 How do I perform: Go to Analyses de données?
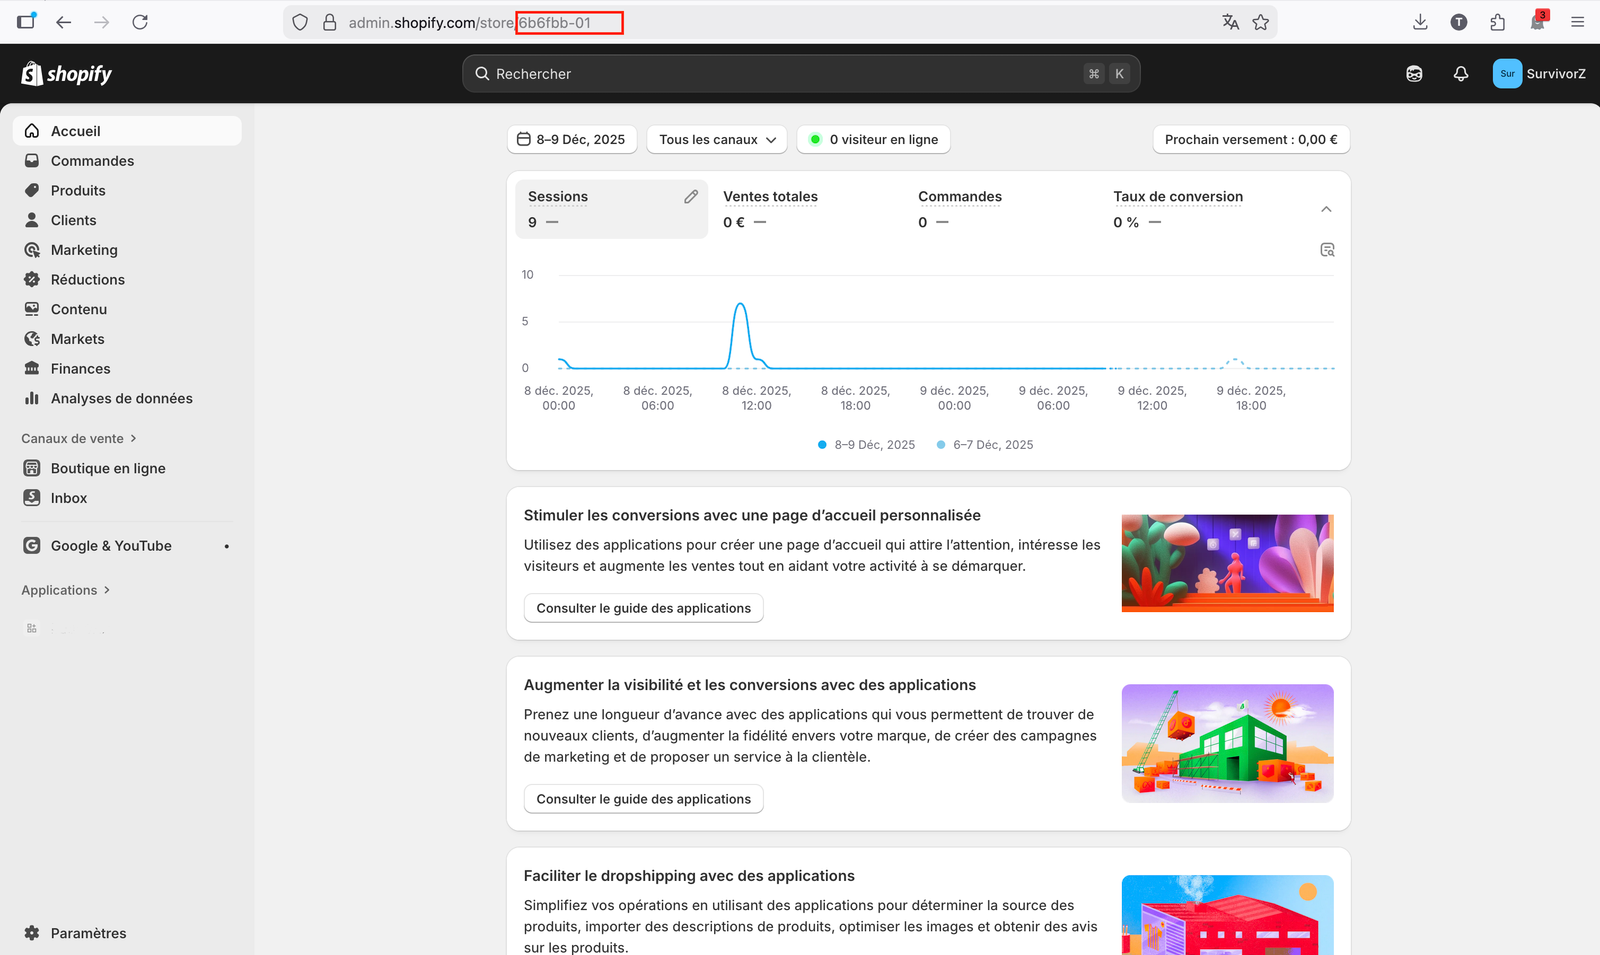[121, 399]
